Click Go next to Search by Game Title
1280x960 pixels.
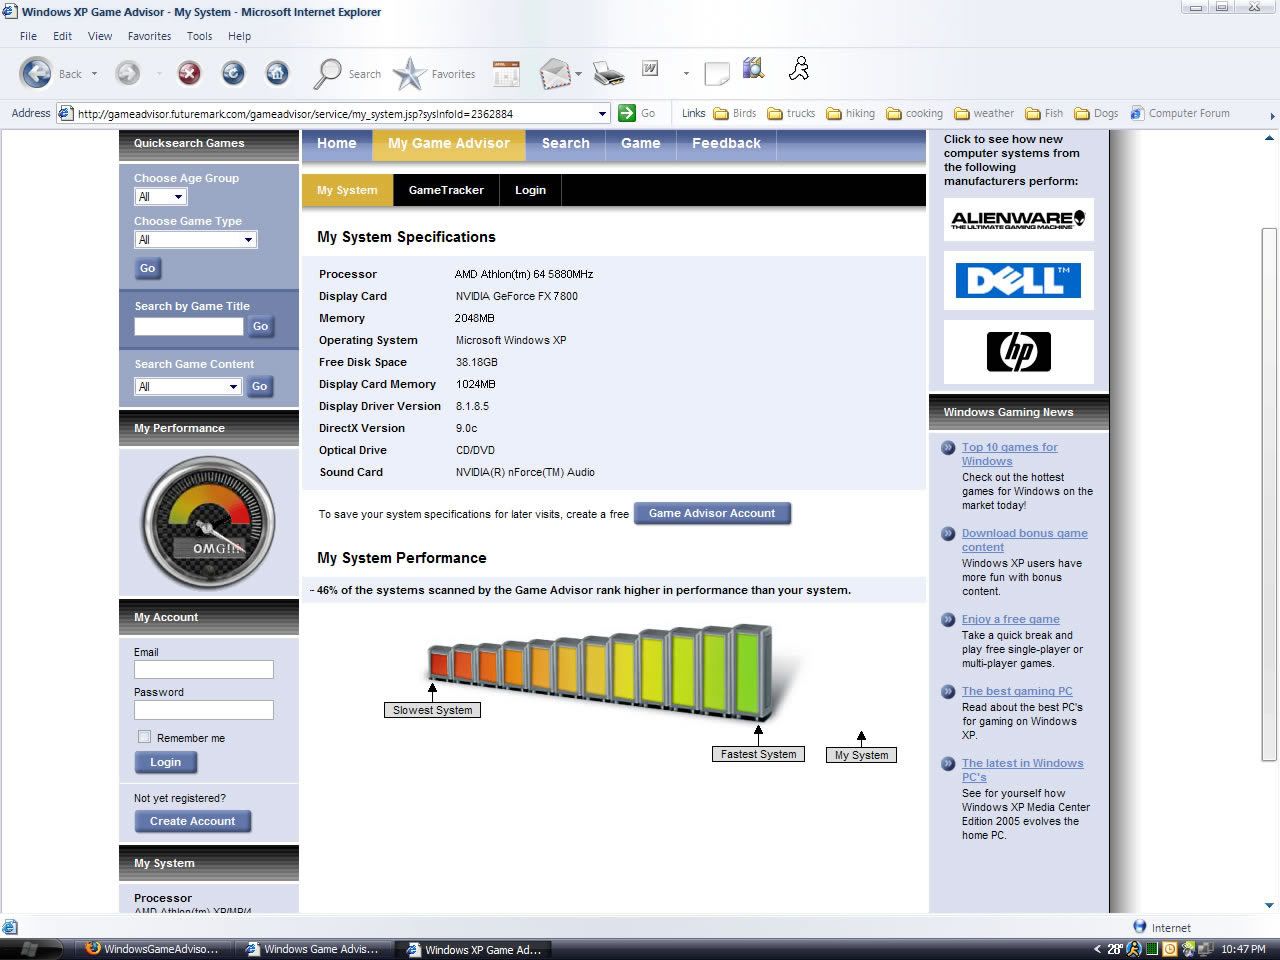(x=260, y=326)
